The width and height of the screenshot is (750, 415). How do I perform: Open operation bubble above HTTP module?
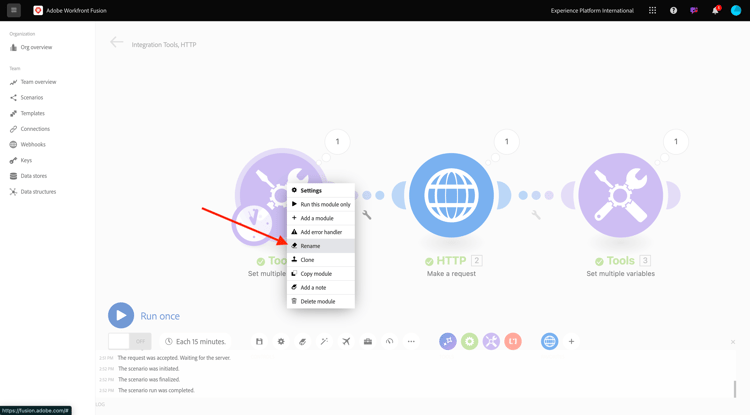[507, 142]
